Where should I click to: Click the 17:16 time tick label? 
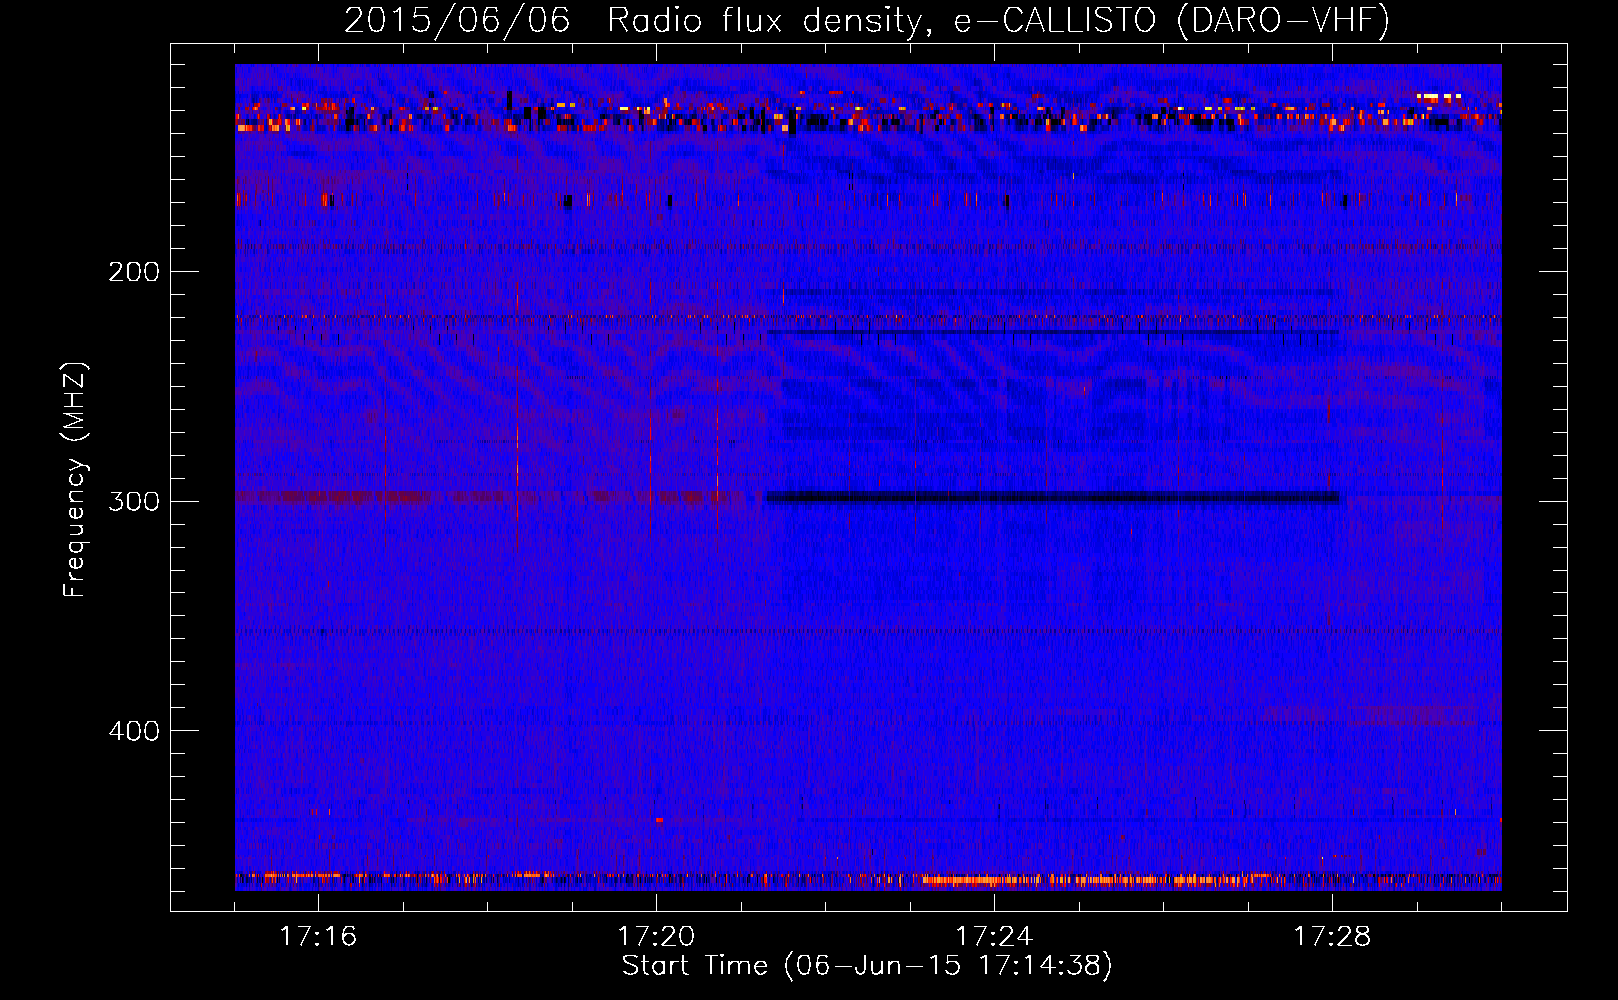pos(318,937)
